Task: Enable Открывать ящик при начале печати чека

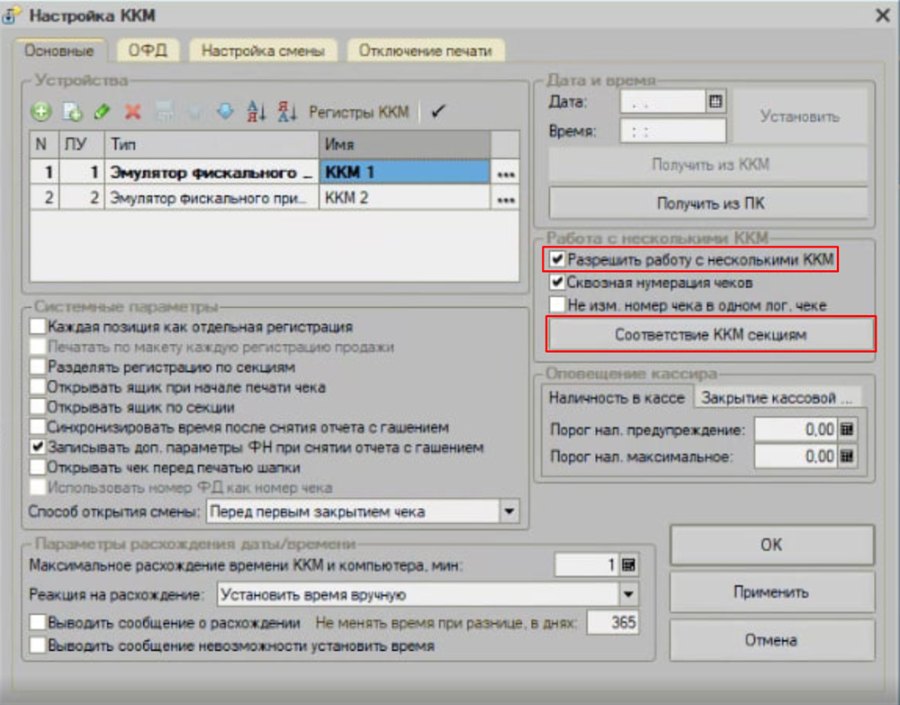Action: click(38, 386)
